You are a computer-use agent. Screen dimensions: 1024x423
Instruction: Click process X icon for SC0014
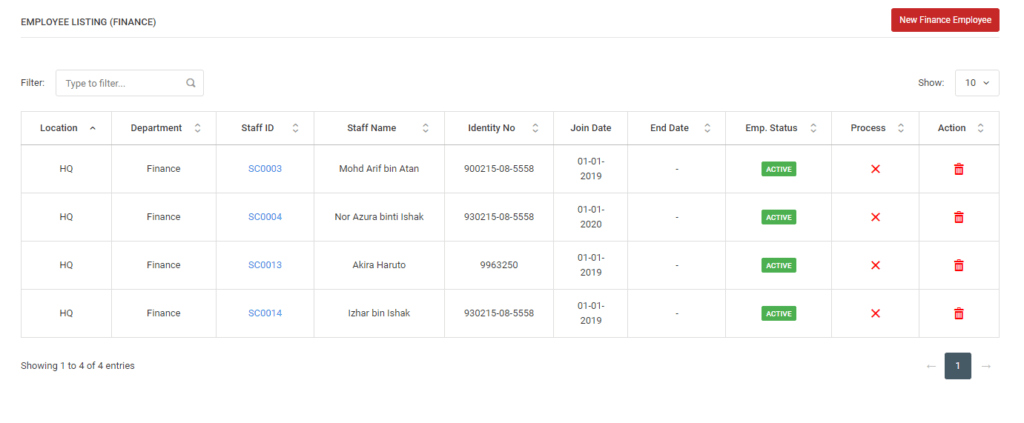click(x=876, y=313)
